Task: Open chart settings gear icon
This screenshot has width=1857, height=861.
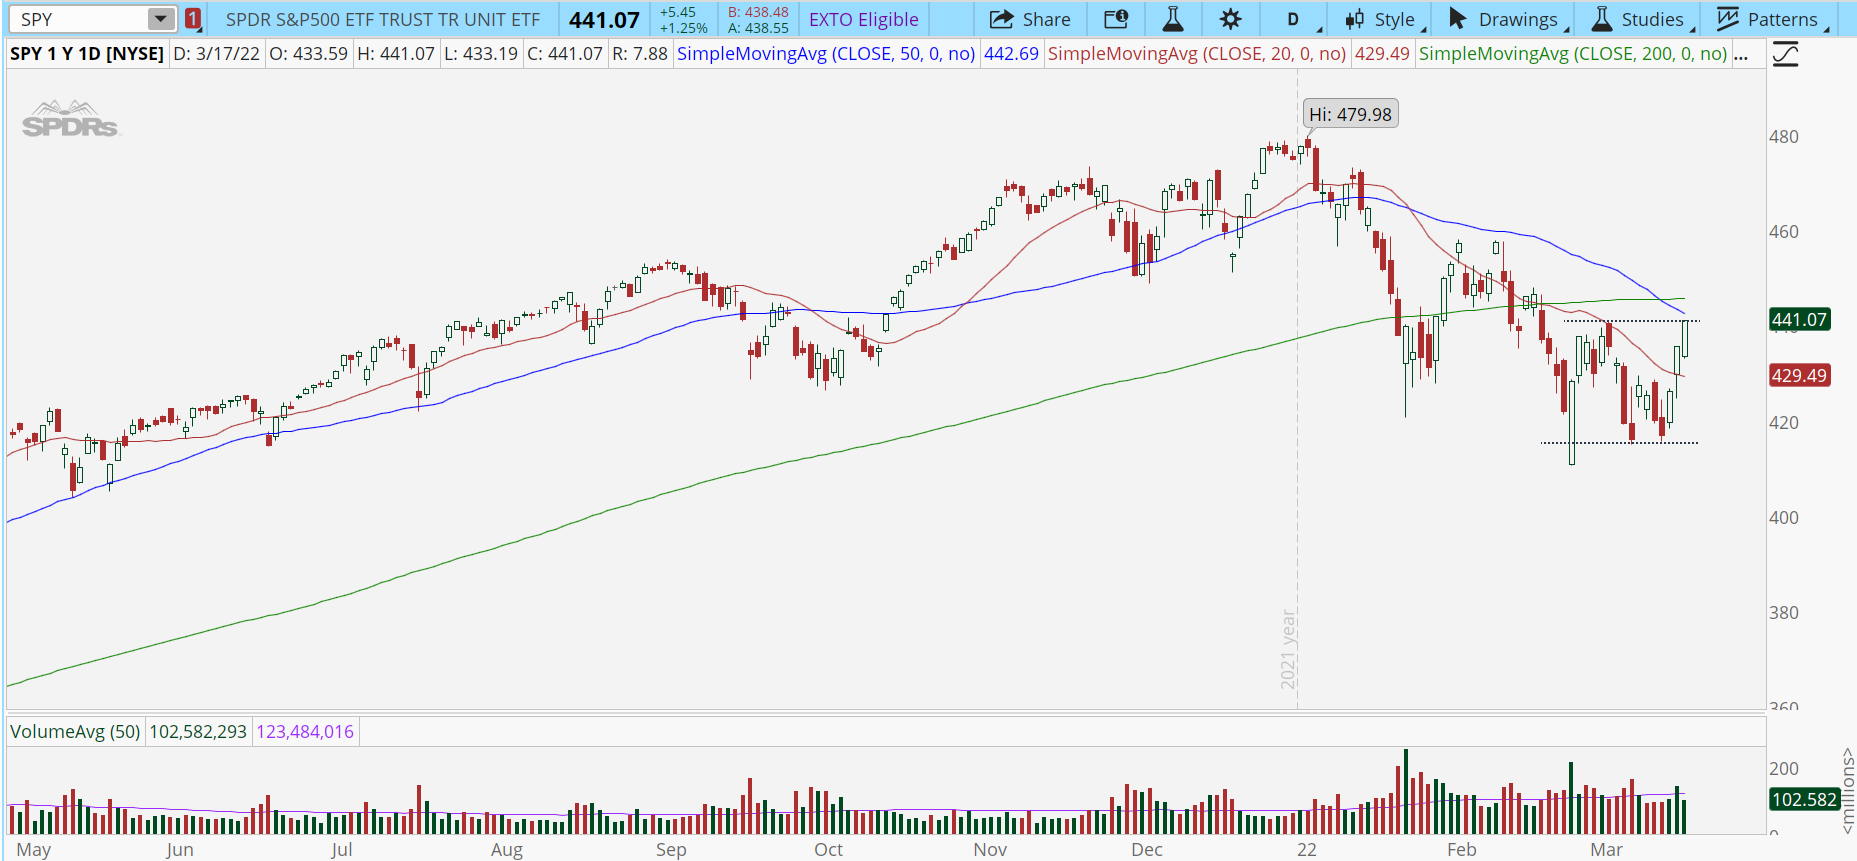Action: pos(1230,19)
